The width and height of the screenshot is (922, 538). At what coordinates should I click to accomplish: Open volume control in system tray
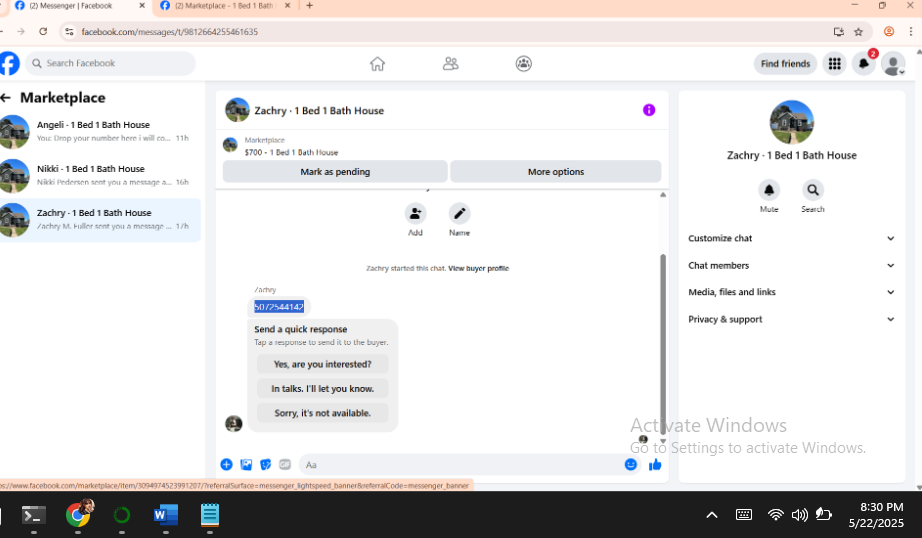799,515
